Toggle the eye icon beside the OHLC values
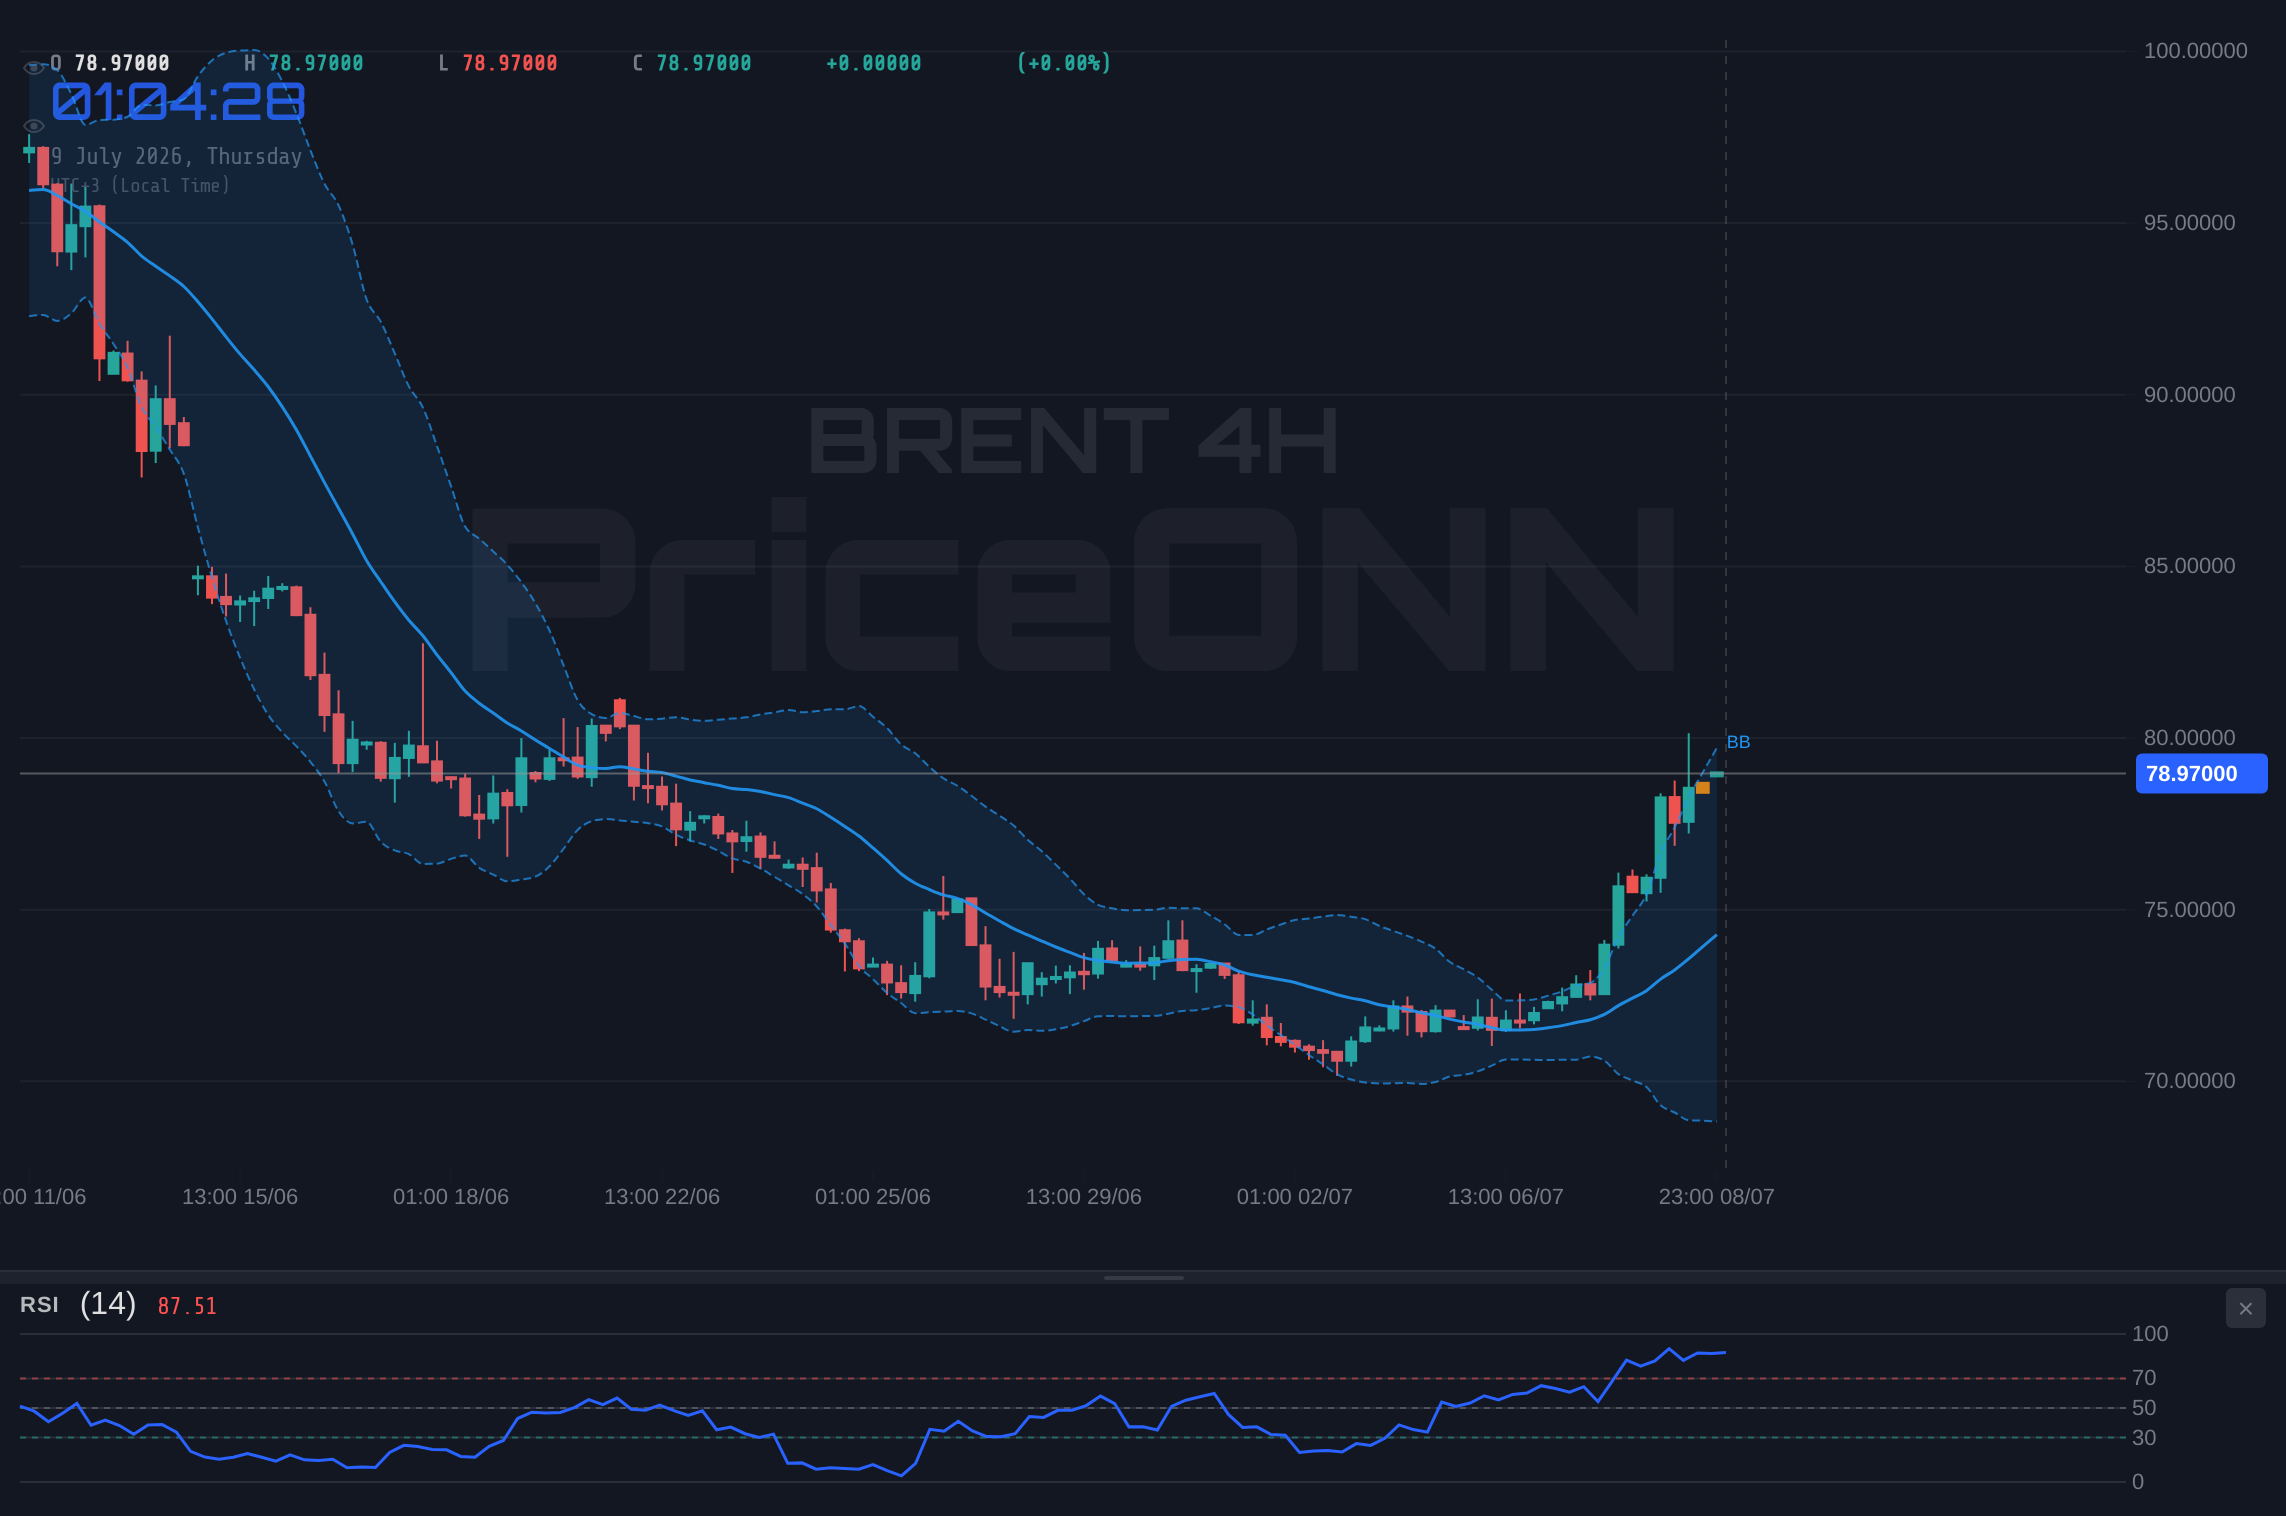This screenshot has height=1516, width=2286. click(34, 67)
